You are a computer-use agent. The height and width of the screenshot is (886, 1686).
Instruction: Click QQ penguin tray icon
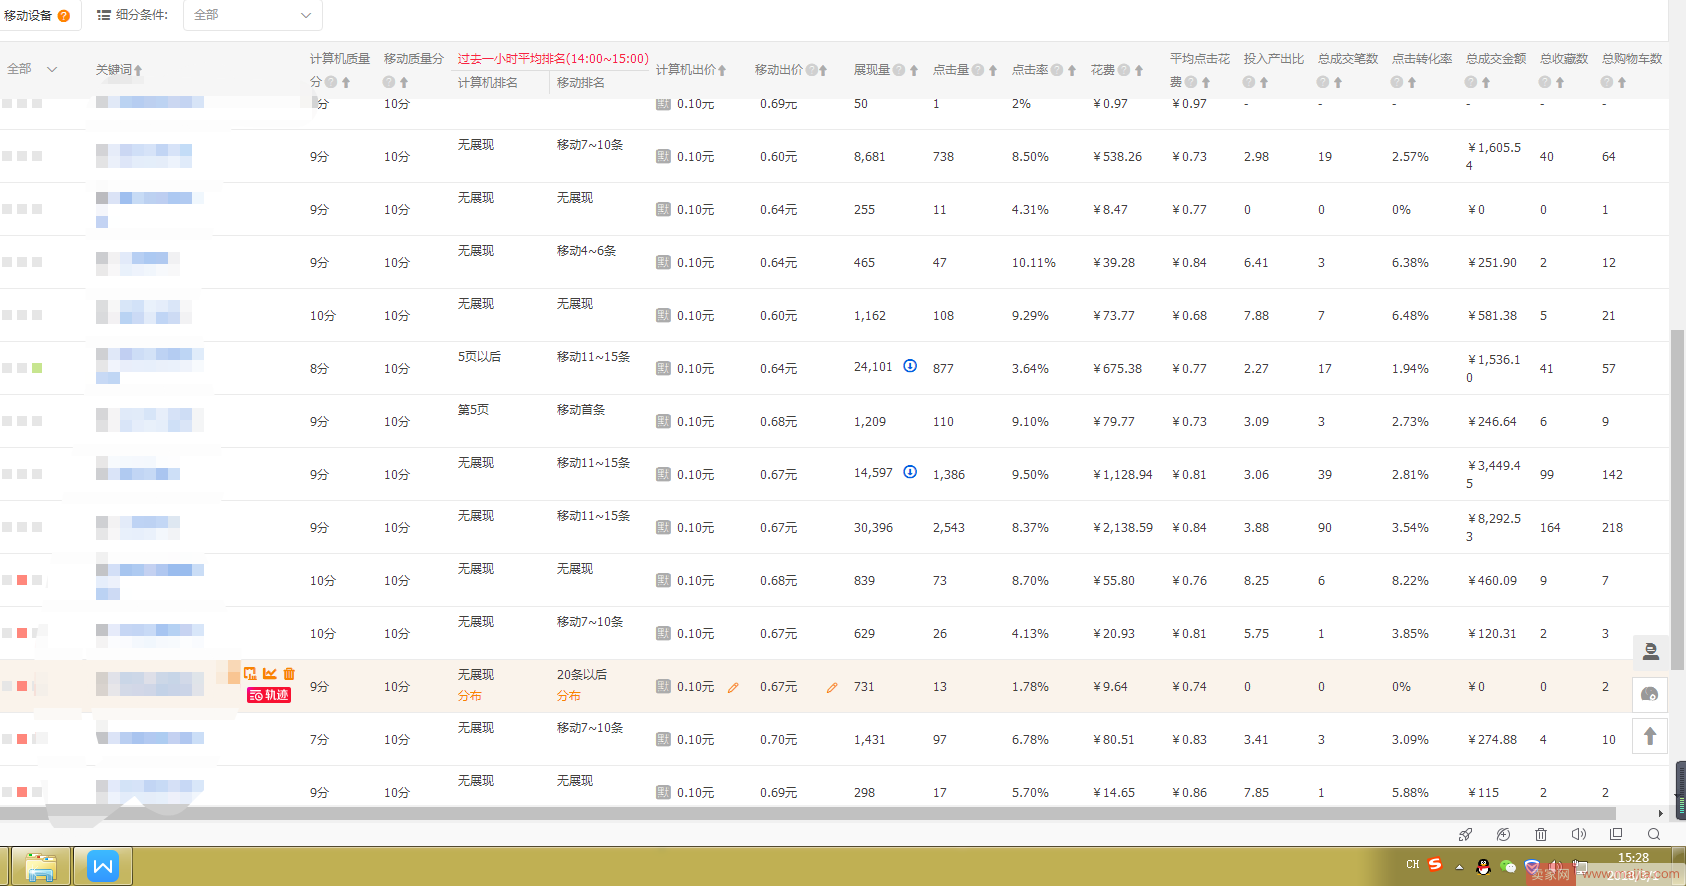(x=1484, y=867)
